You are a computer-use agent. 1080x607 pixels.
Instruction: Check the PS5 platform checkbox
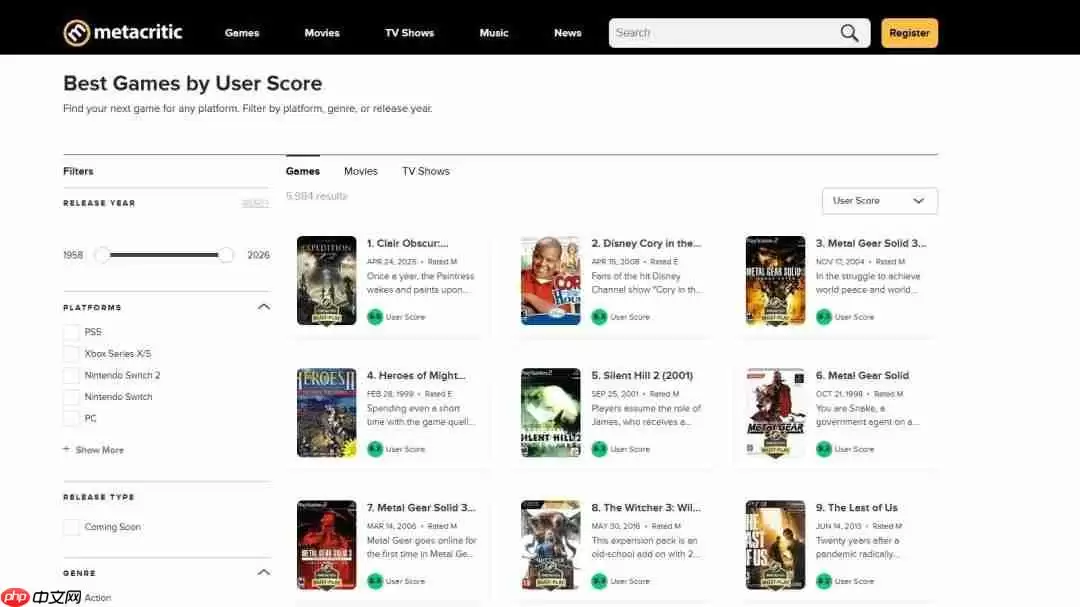point(71,332)
